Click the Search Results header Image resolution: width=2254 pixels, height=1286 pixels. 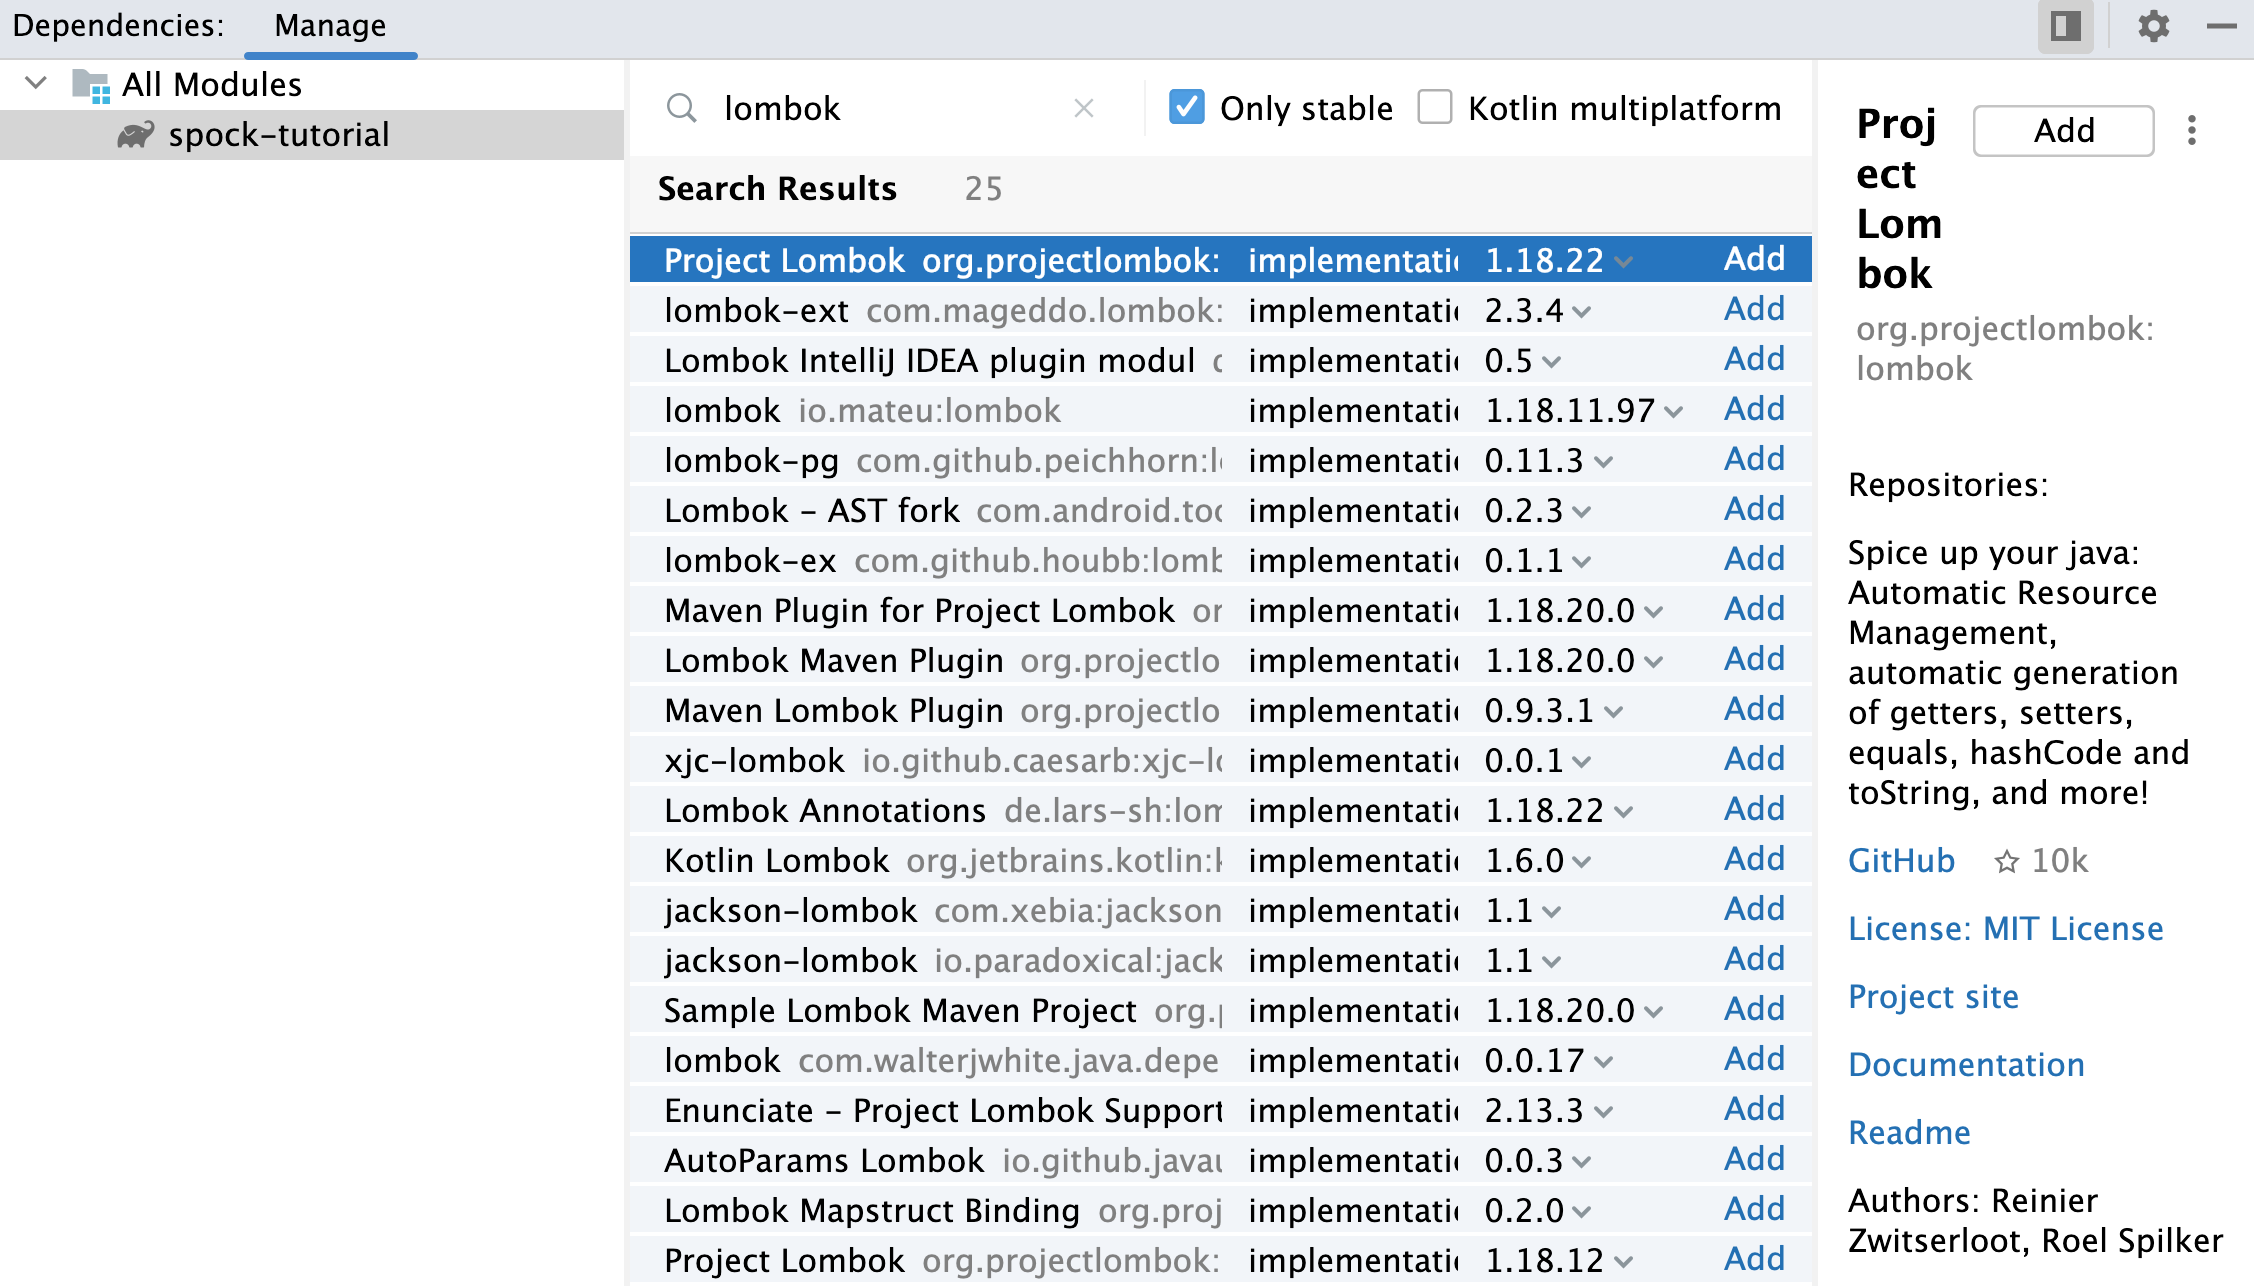[x=777, y=189]
